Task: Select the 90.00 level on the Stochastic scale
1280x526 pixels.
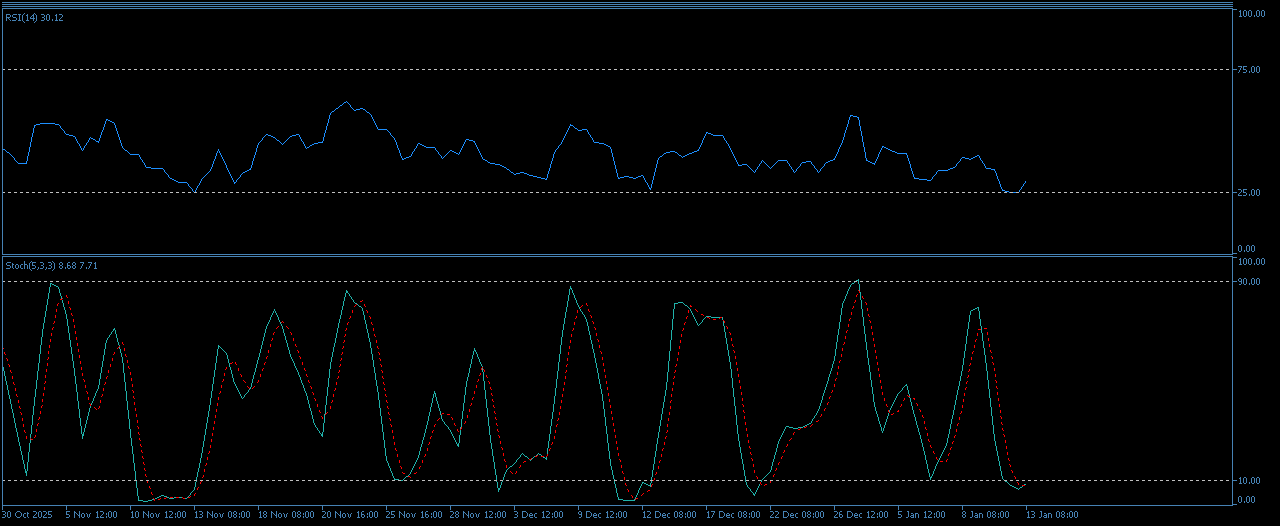Action: pos(1250,281)
